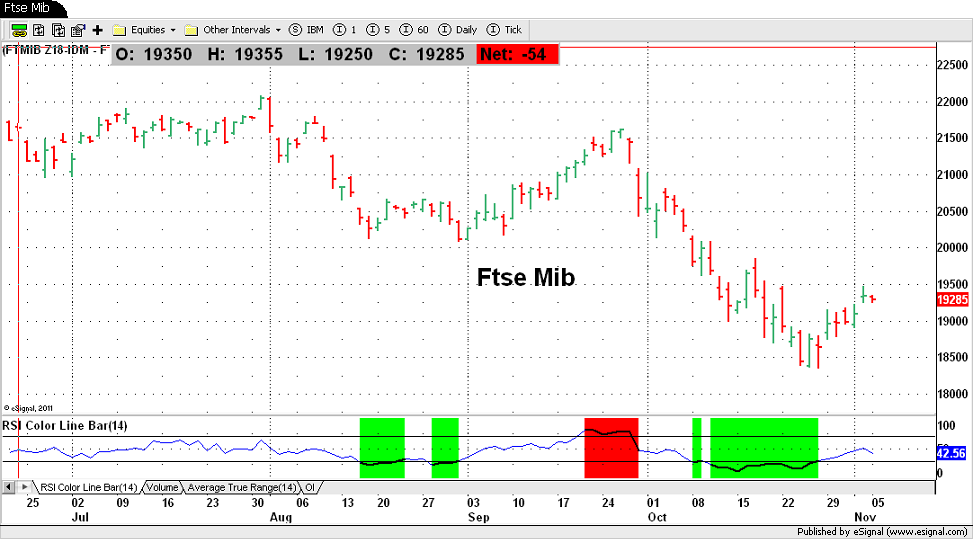973x539 pixels.
Task: Click the Published by eSignal footer text
Action: [x=882, y=532]
